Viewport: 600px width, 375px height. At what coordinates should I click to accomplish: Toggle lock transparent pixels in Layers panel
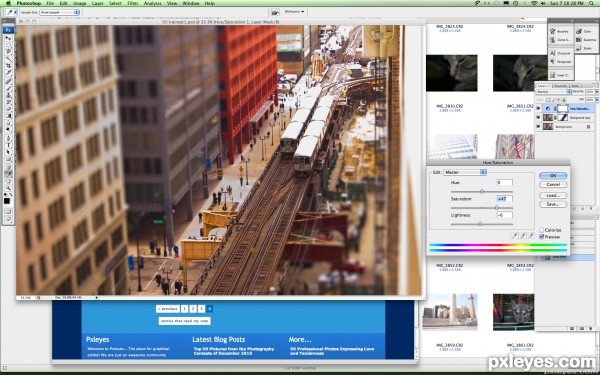tap(548, 100)
